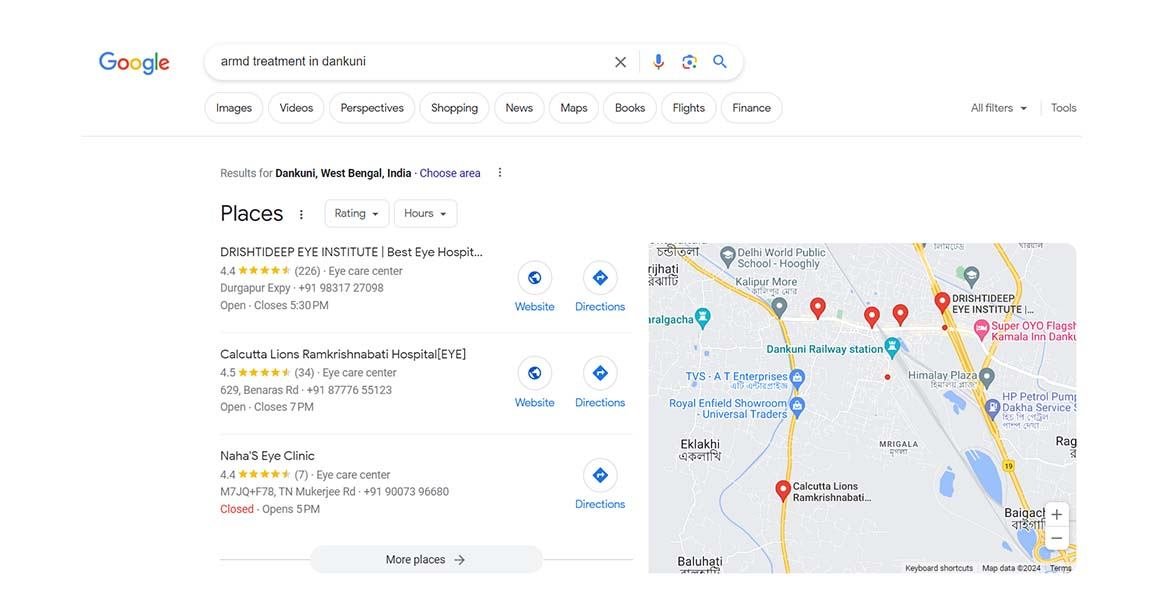Click the Google logo
Screen dimensions: 1158x600
[134, 63]
